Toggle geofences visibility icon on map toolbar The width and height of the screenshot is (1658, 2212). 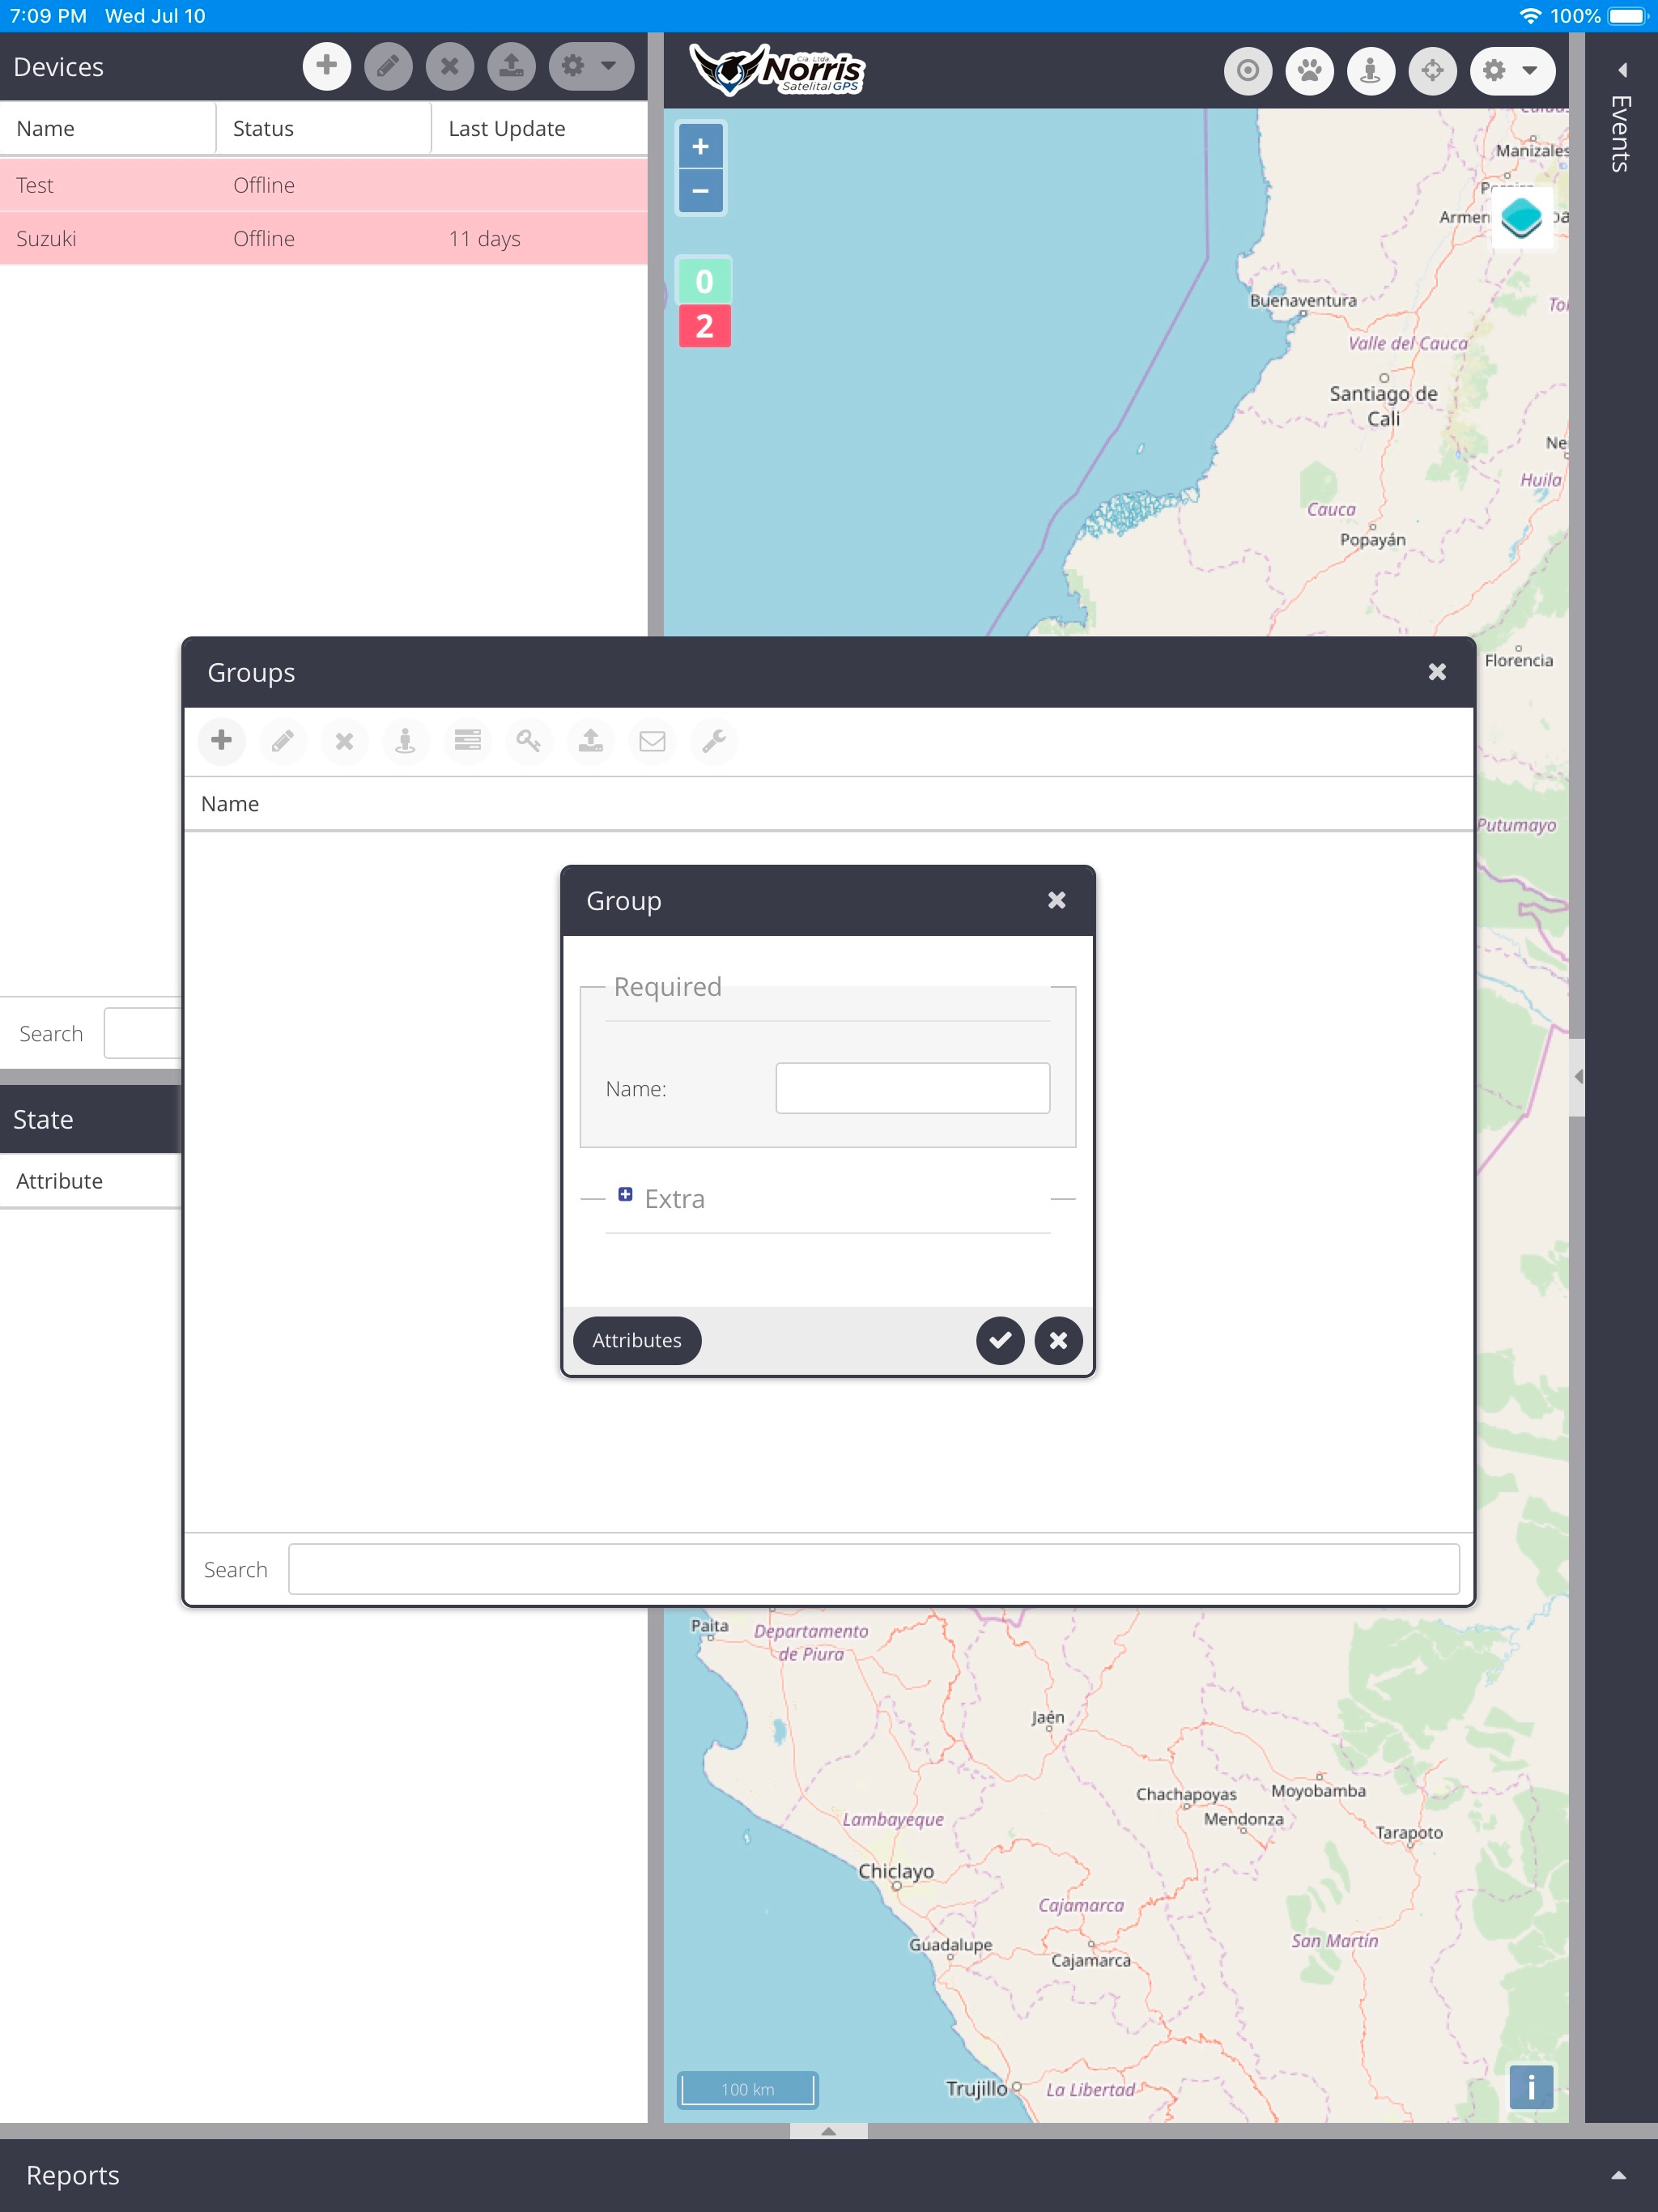(x=1371, y=71)
